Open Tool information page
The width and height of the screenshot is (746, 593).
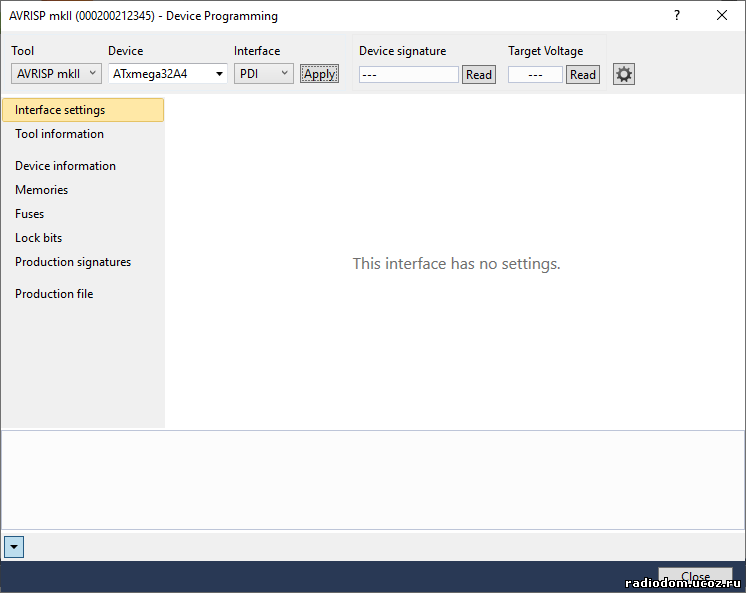[x=83, y=134]
